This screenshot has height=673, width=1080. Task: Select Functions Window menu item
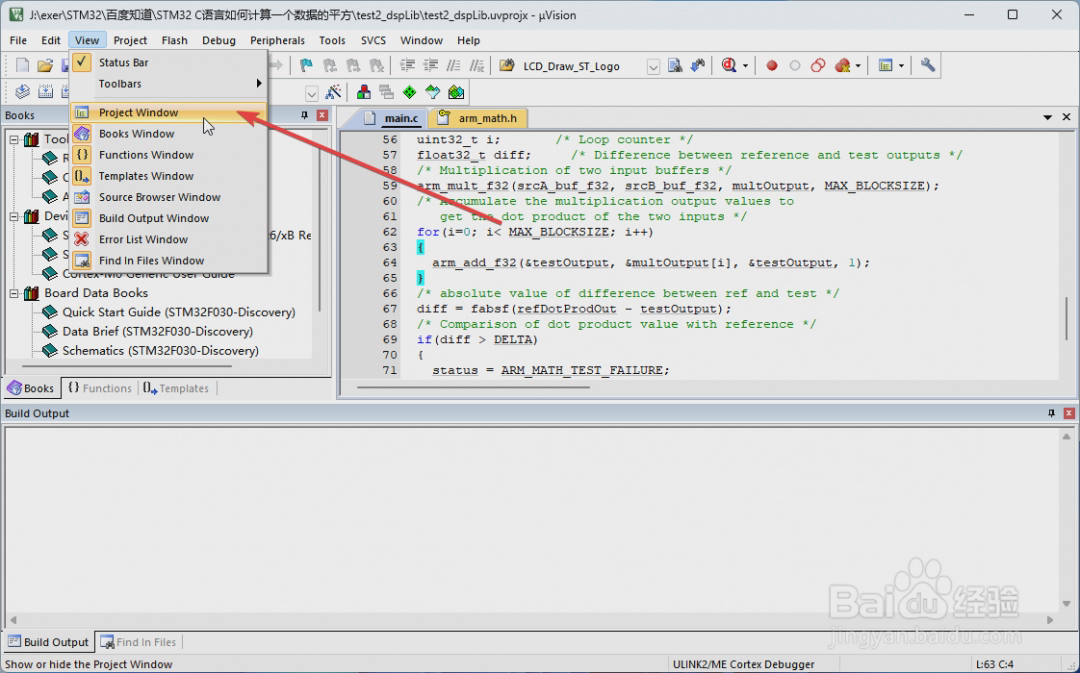click(167, 155)
